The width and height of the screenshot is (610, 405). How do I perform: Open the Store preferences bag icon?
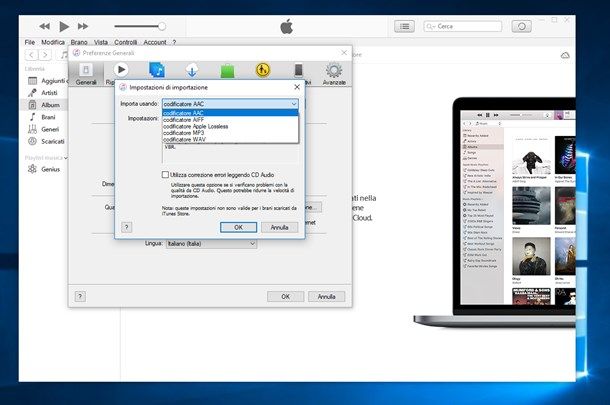[x=227, y=71]
